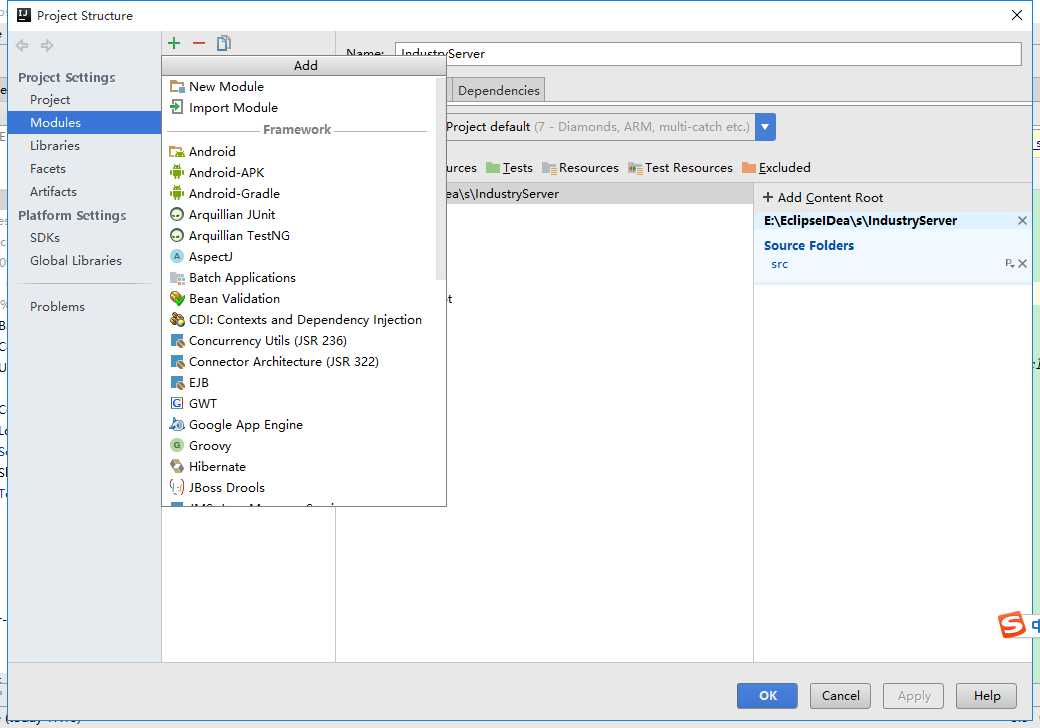The height and width of the screenshot is (728, 1040).
Task: Remove the IndustryServer content root
Action: coord(1022,221)
